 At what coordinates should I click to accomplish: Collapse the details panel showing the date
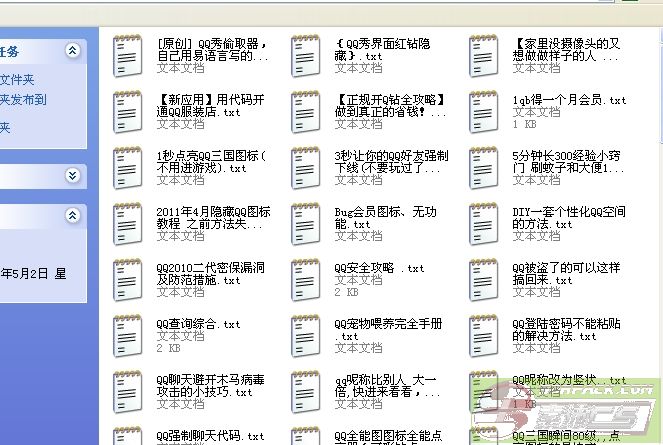[x=72, y=216]
